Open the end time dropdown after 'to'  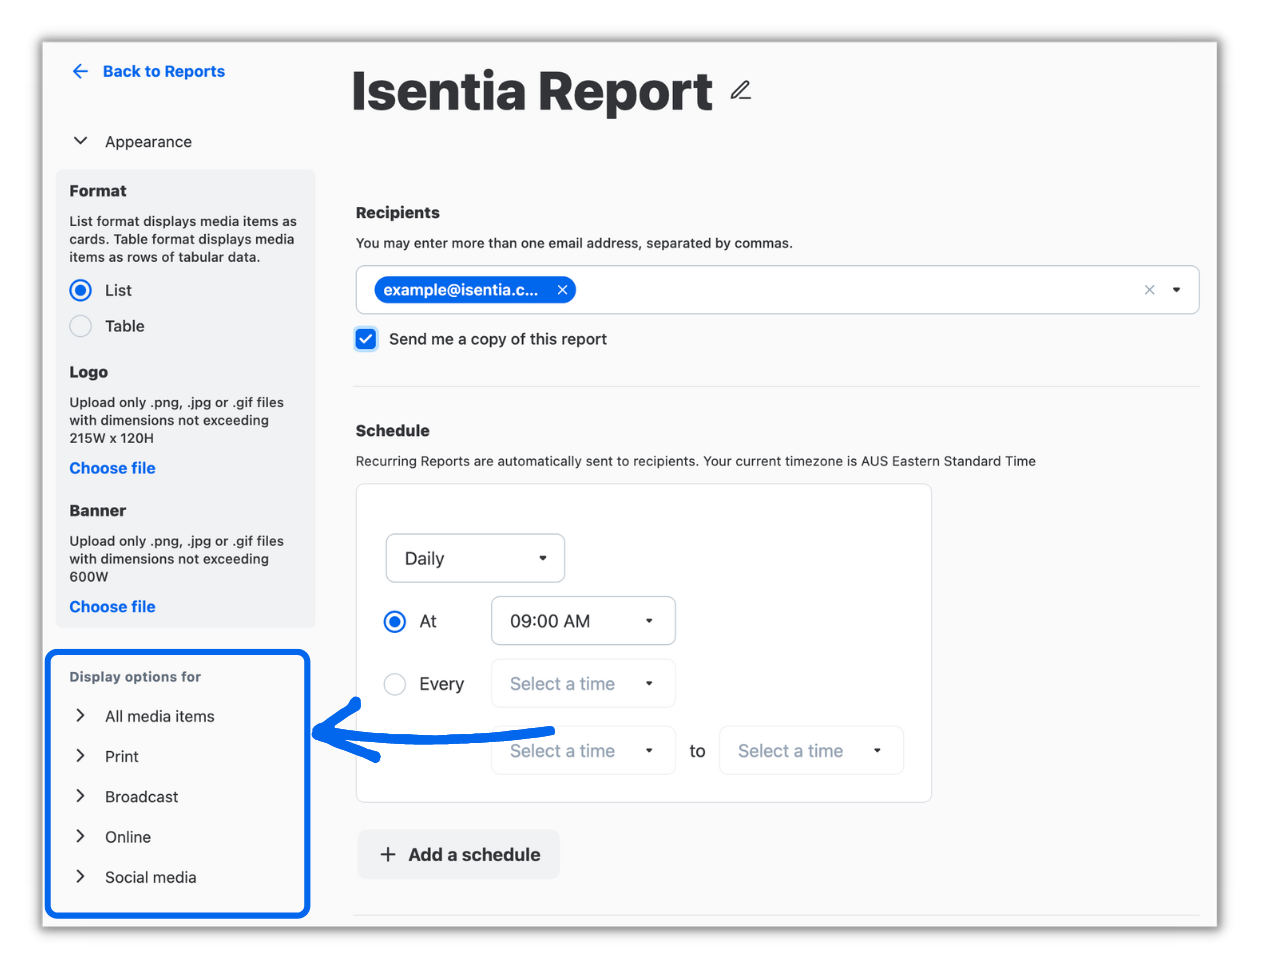pos(811,751)
